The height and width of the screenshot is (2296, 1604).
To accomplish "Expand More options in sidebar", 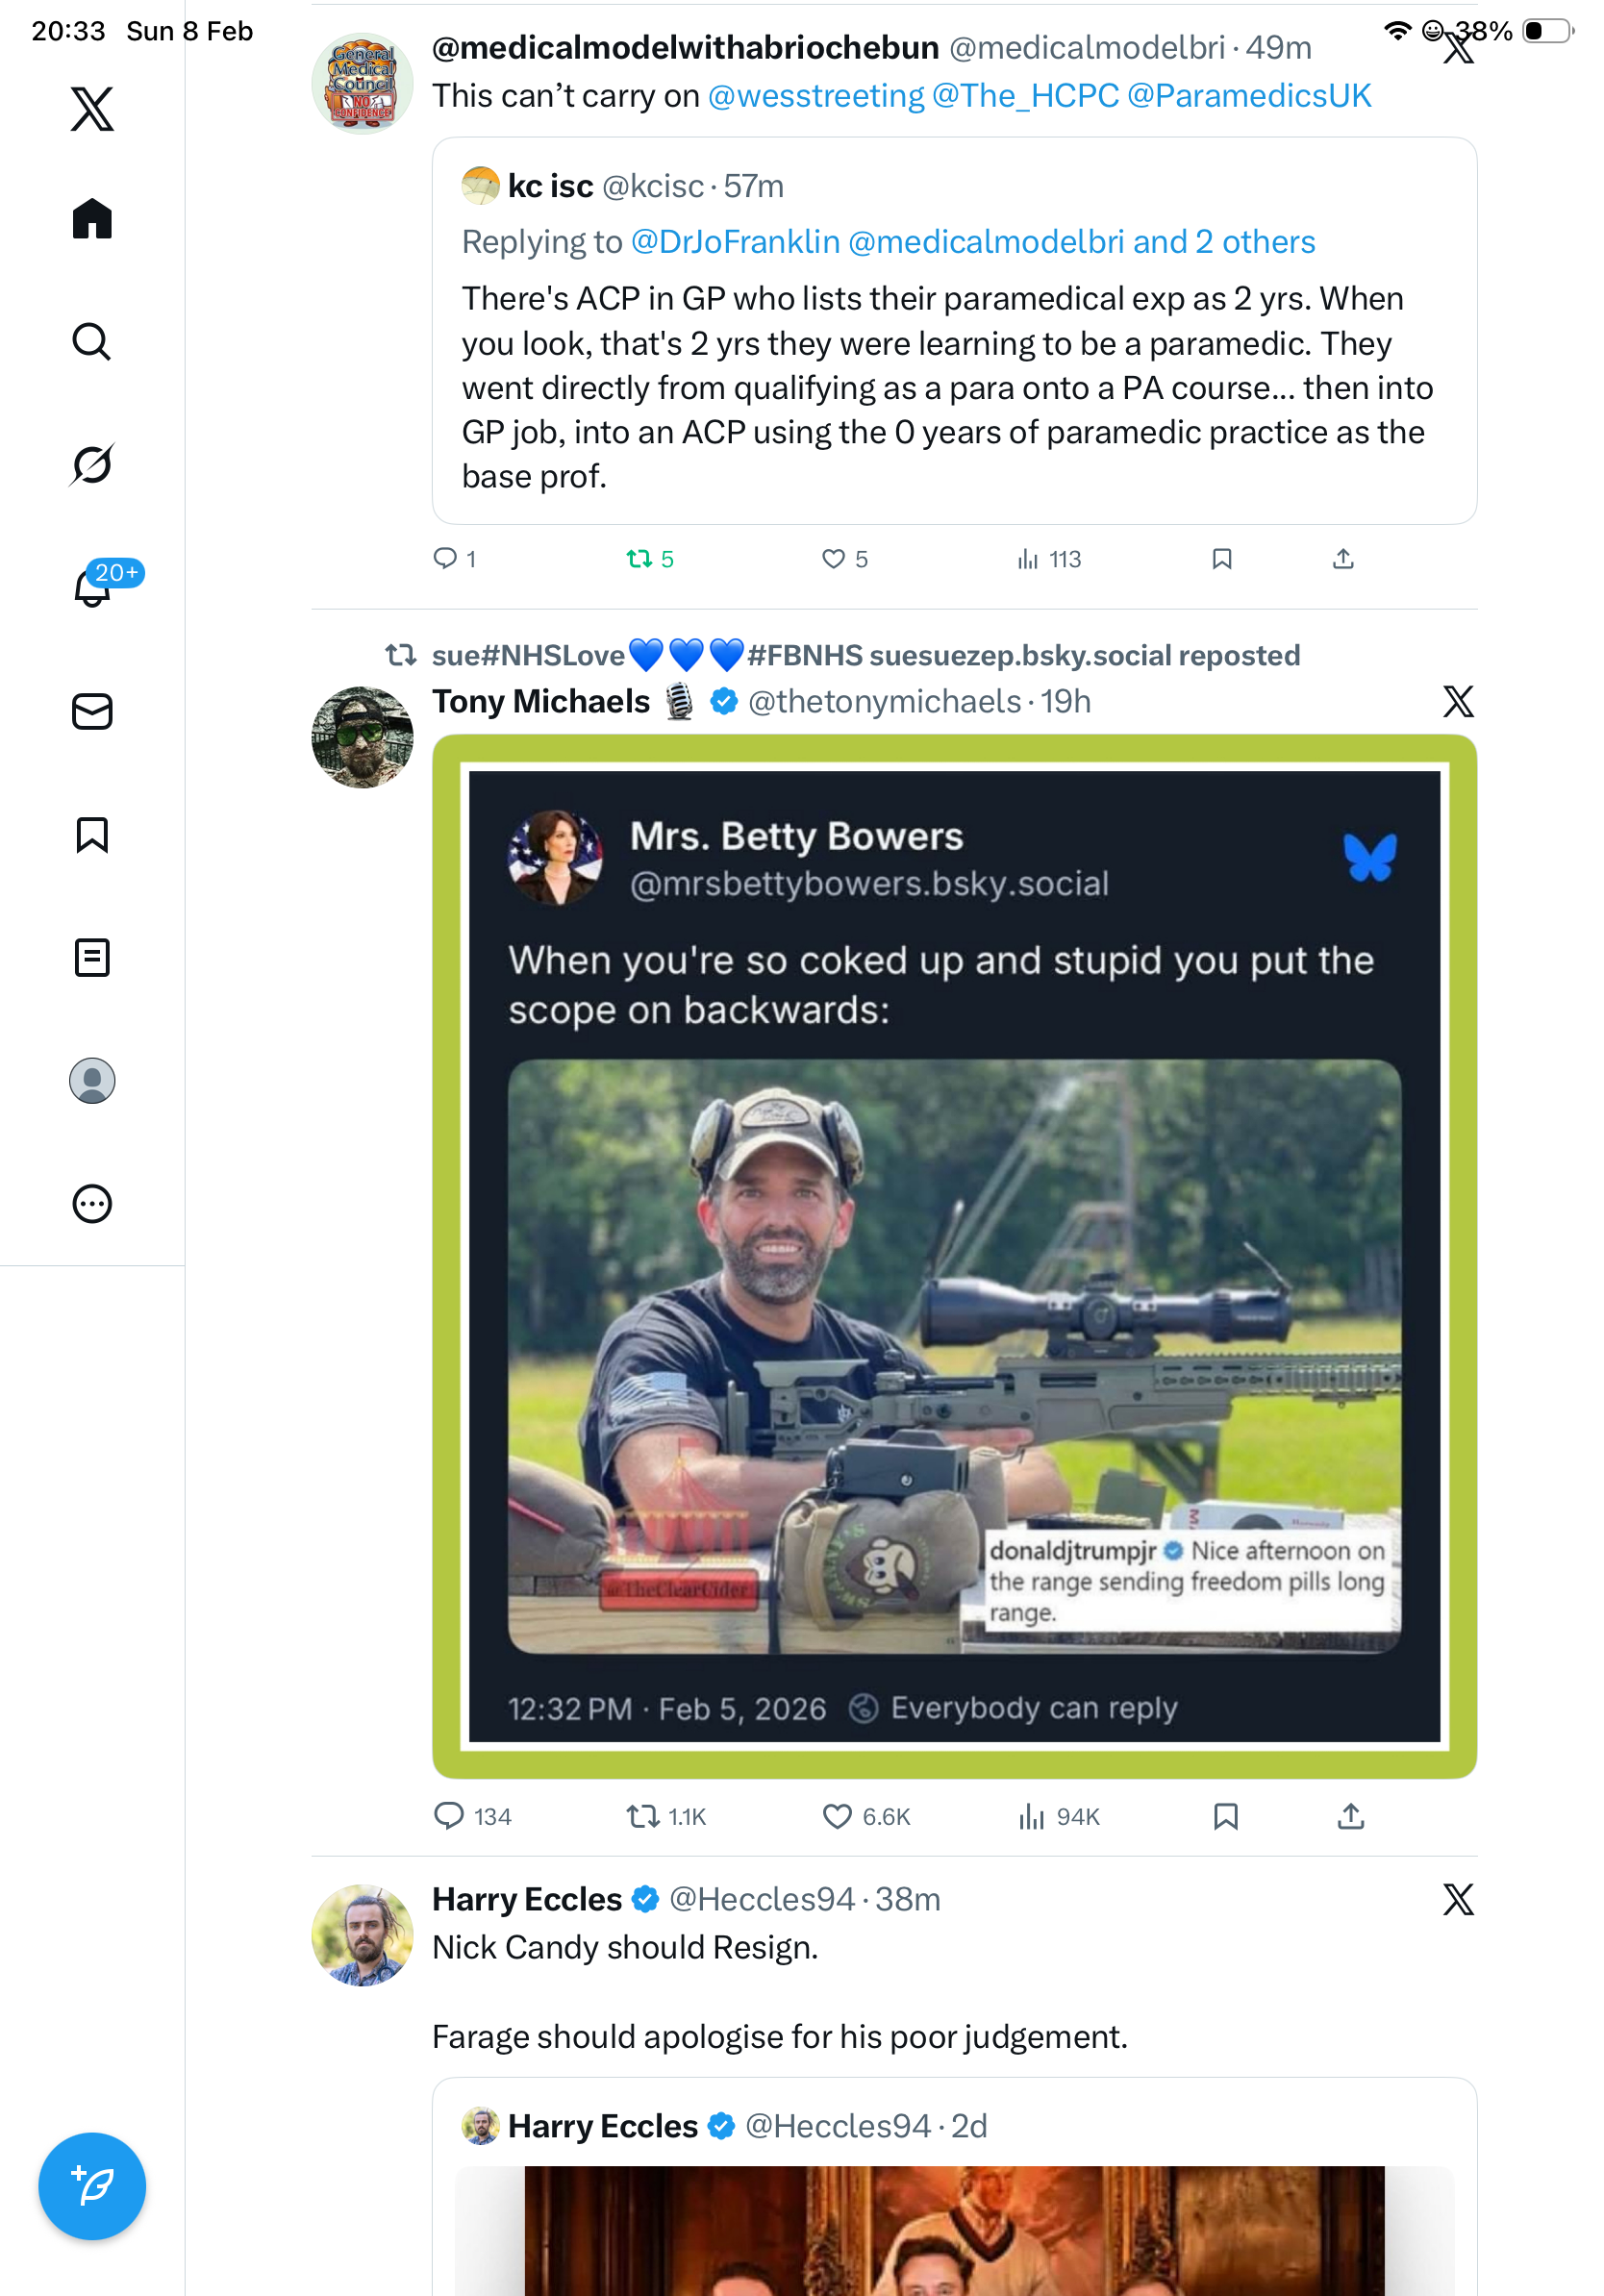I will [x=92, y=1203].
